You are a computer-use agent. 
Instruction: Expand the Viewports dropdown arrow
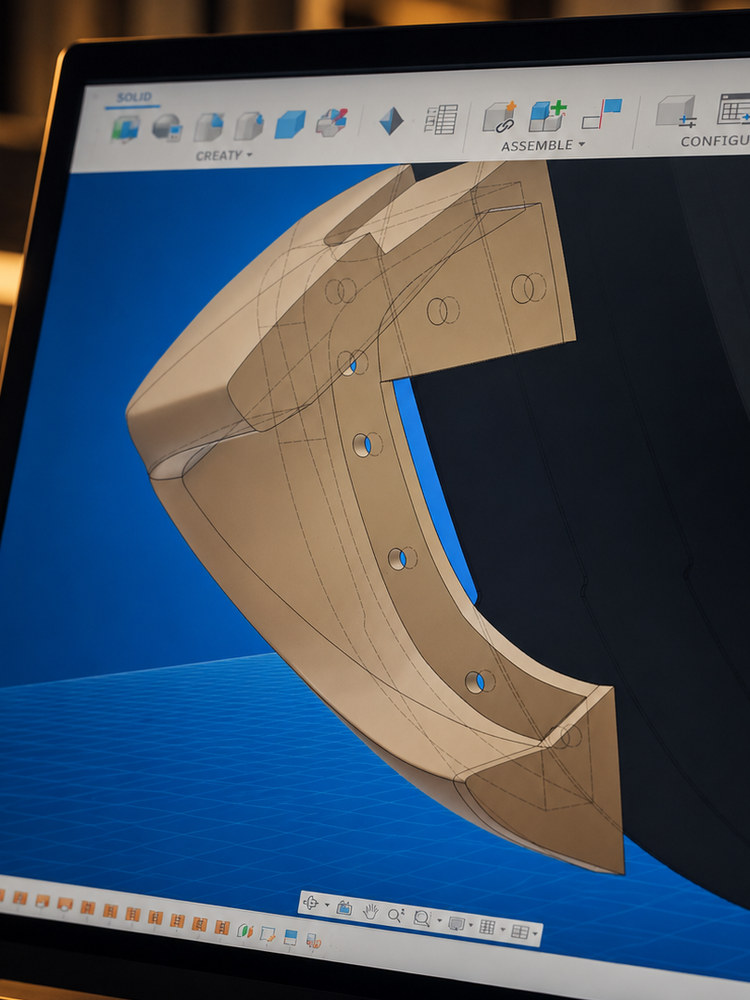pyautogui.click(x=535, y=935)
